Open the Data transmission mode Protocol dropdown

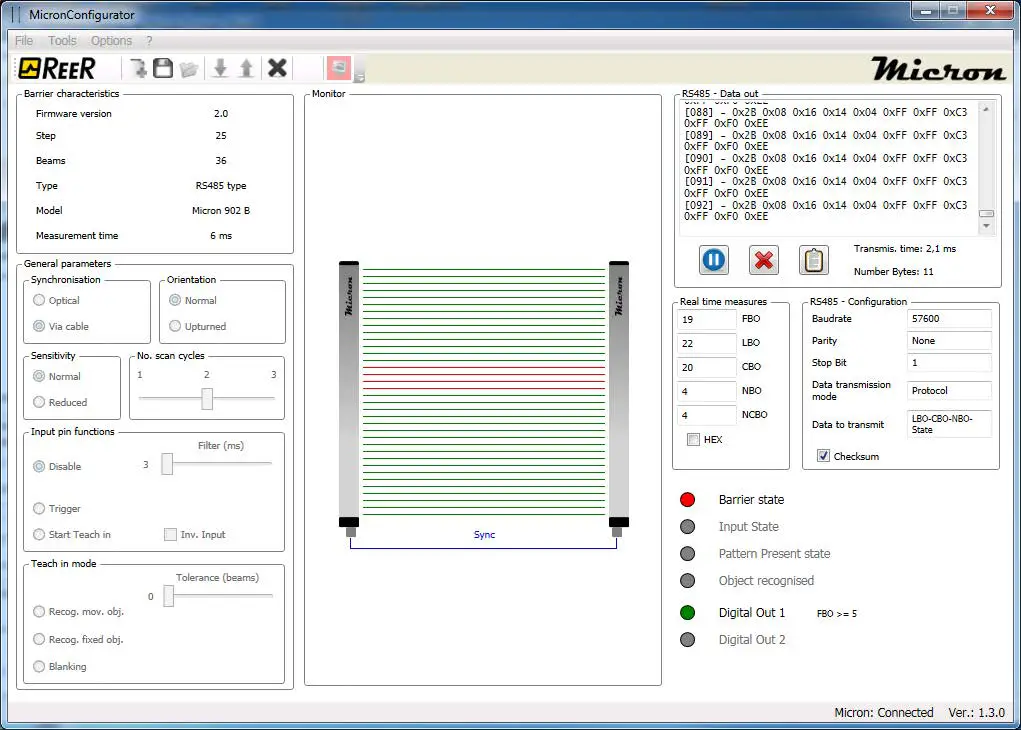tap(948, 390)
